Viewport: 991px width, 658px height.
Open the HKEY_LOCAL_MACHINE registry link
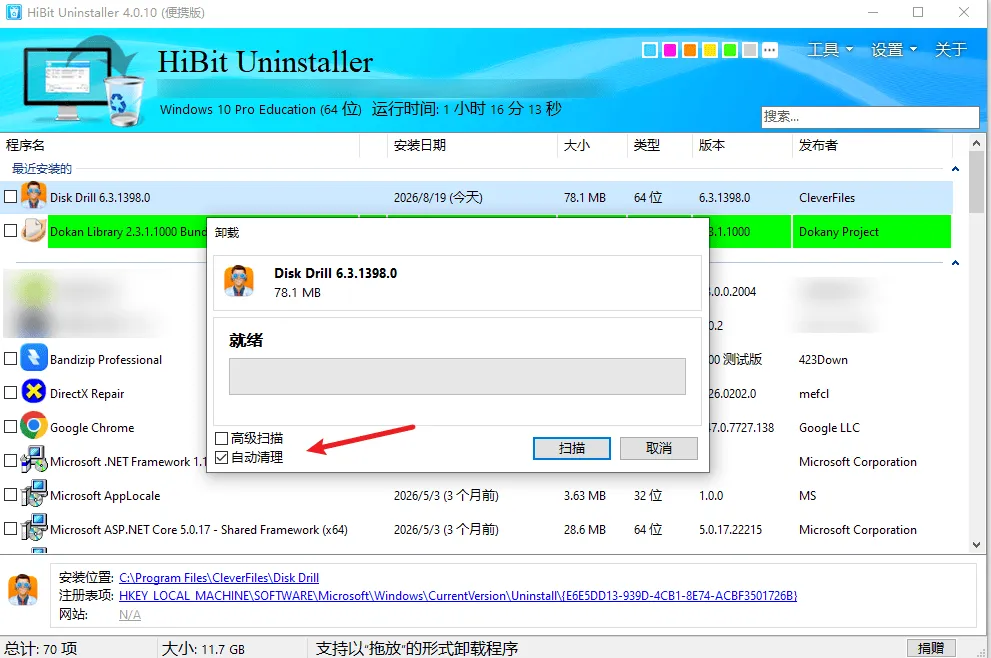pyautogui.click(x=458, y=595)
